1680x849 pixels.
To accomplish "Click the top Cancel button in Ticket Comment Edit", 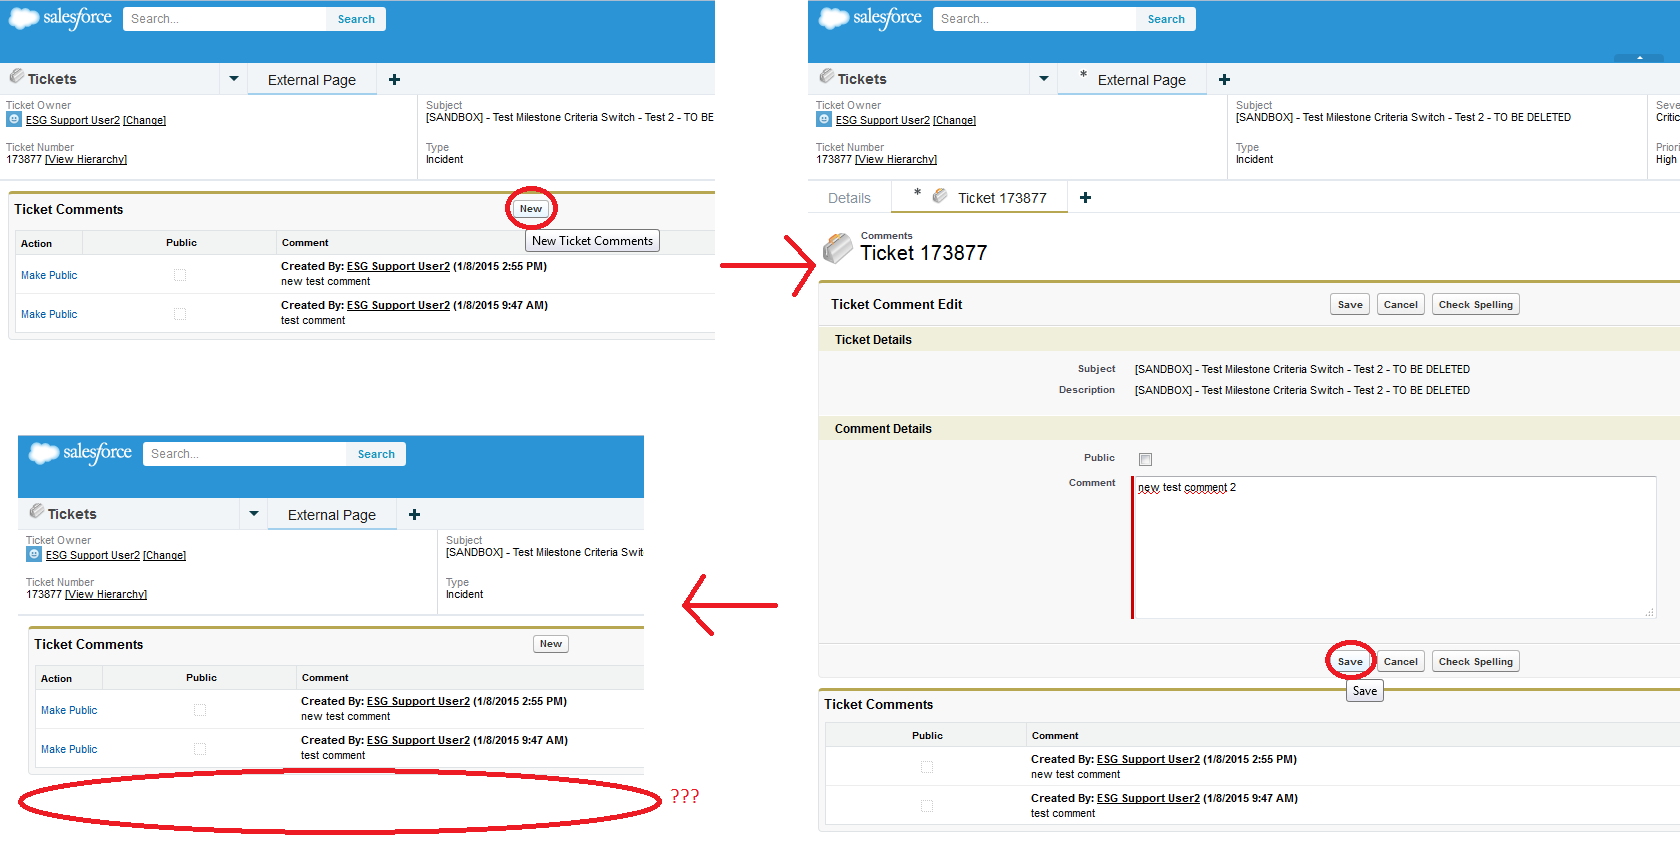I will coord(1401,305).
